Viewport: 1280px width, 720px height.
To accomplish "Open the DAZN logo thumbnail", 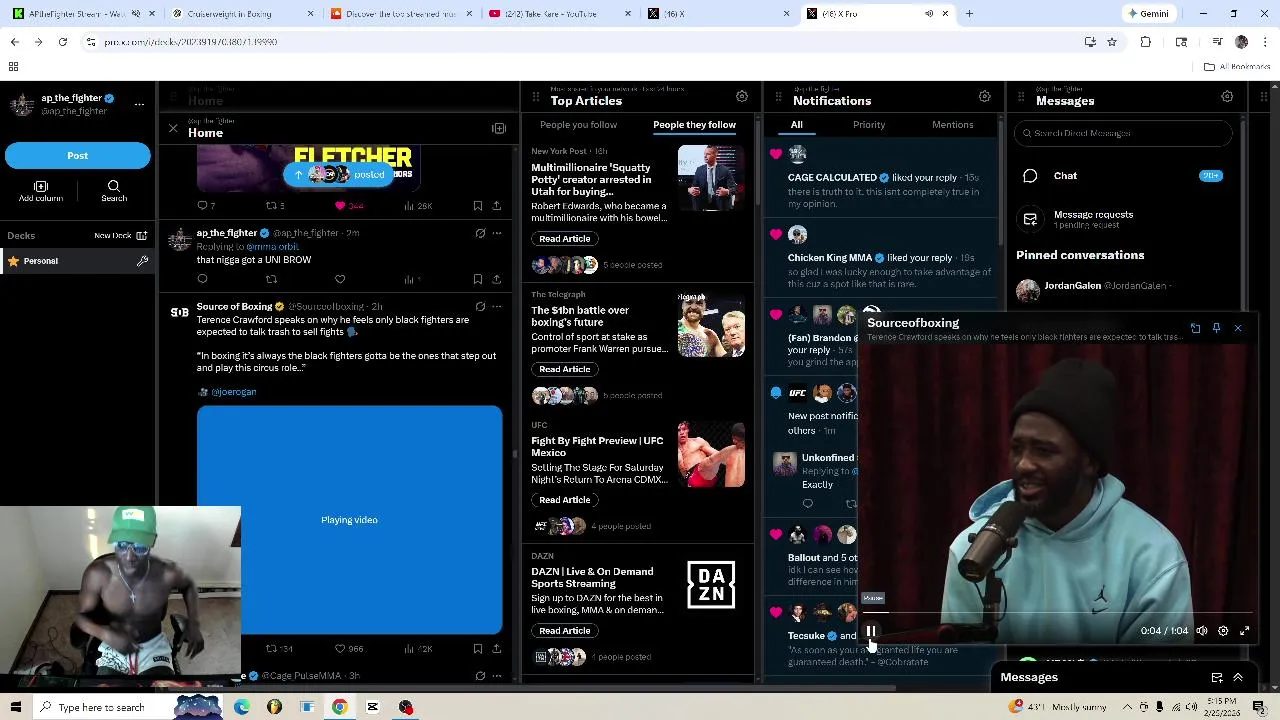I will (711, 586).
